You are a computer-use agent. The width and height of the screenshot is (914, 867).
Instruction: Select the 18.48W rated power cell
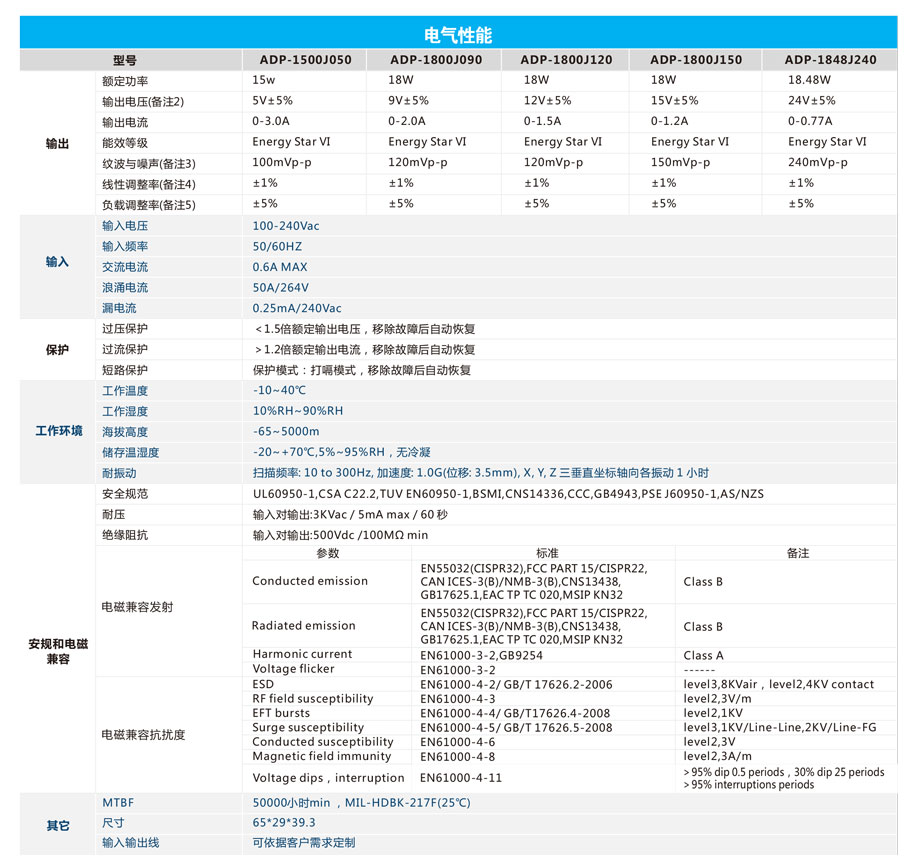pos(809,80)
